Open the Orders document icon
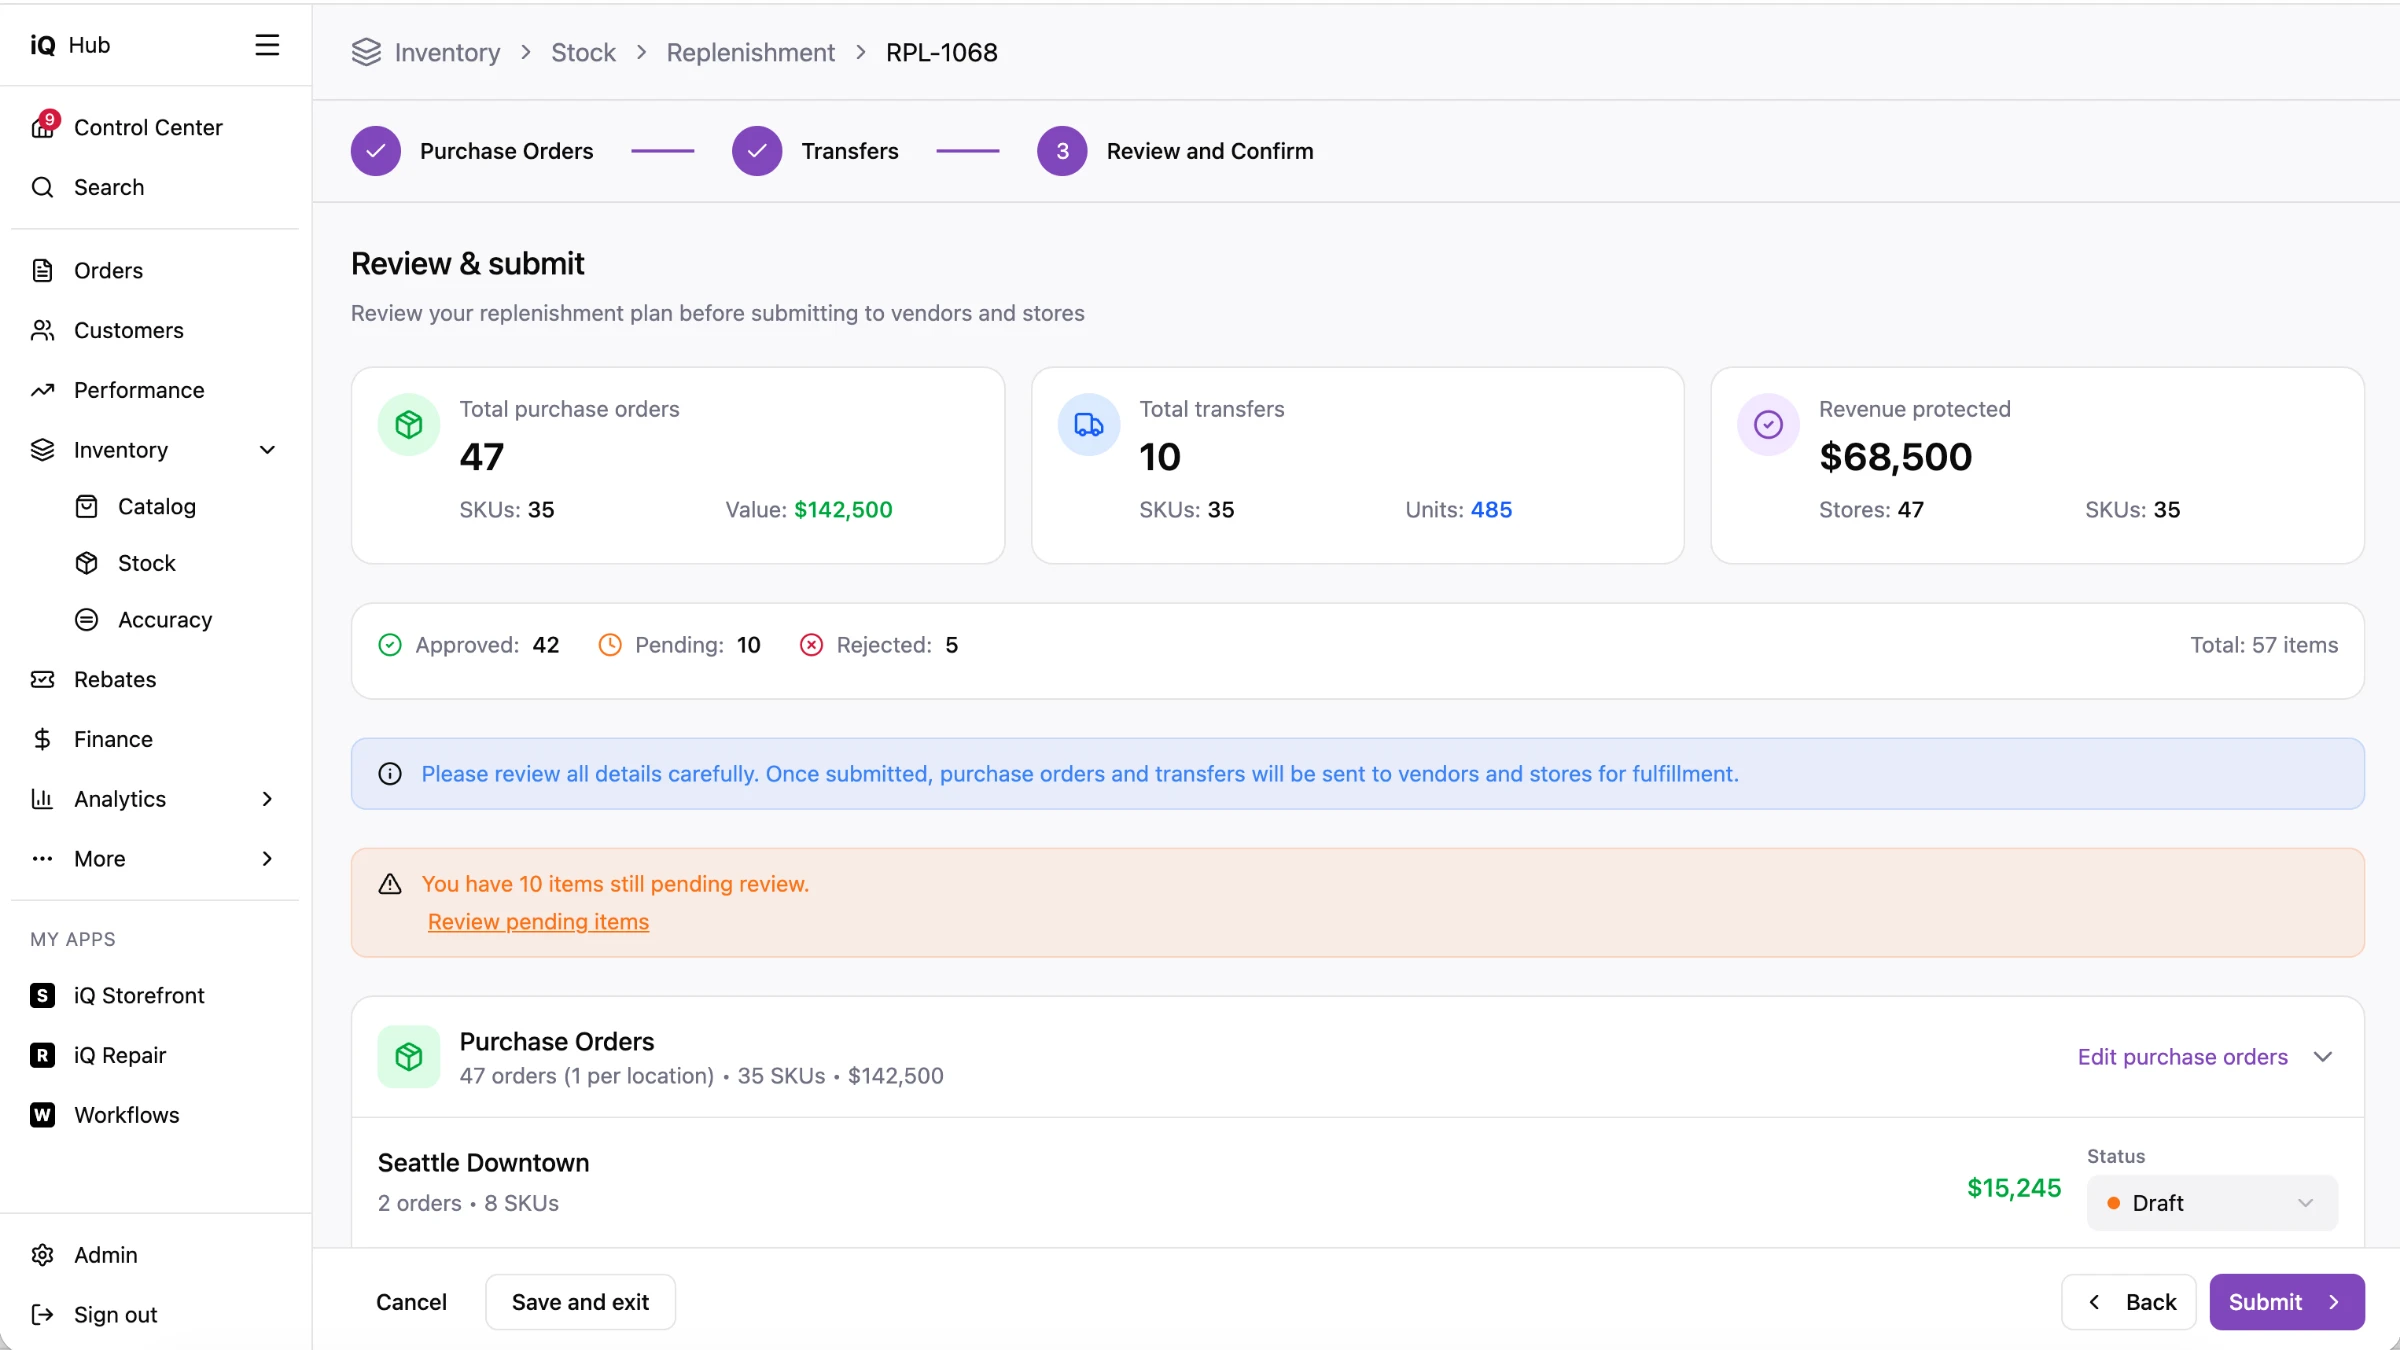The width and height of the screenshot is (2400, 1350). [x=42, y=270]
